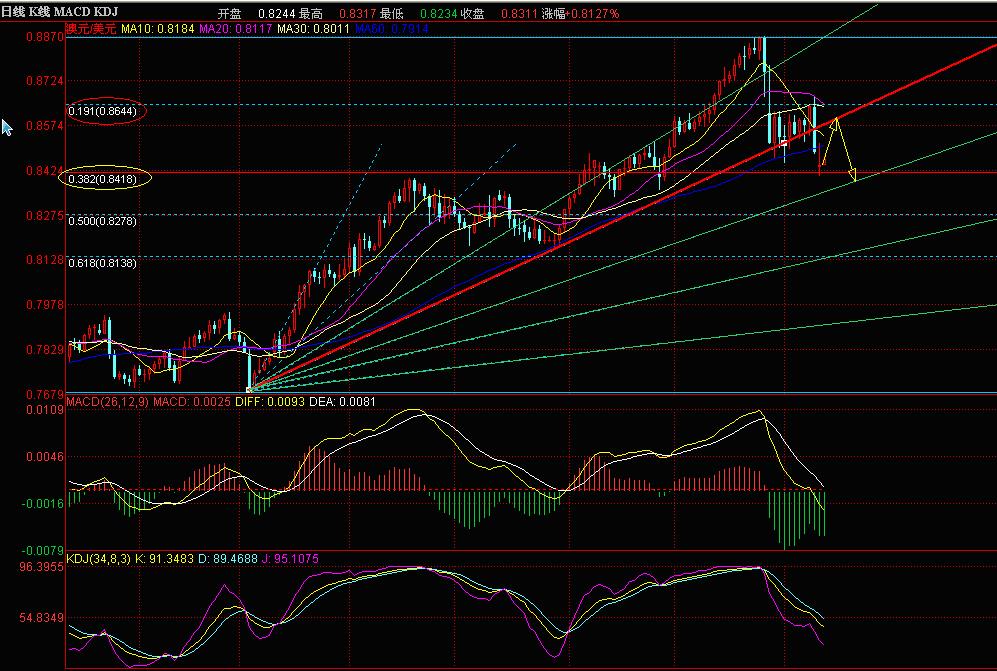The height and width of the screenshot is (671, 997).
Task: Click the J: 95.1075 value
Action: pos(291,559)
